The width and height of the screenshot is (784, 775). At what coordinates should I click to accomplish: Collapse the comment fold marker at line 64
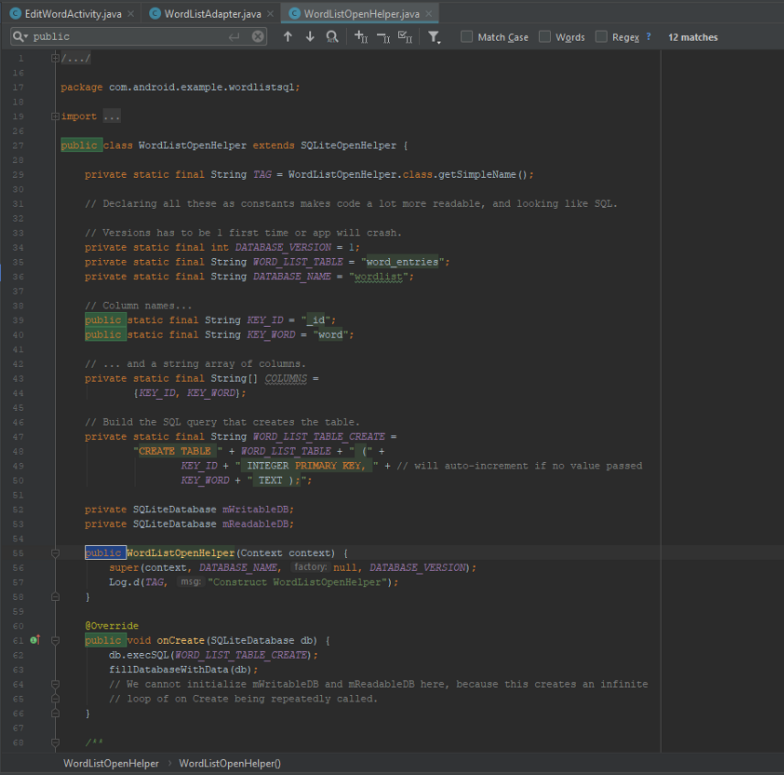pos(55,684)
